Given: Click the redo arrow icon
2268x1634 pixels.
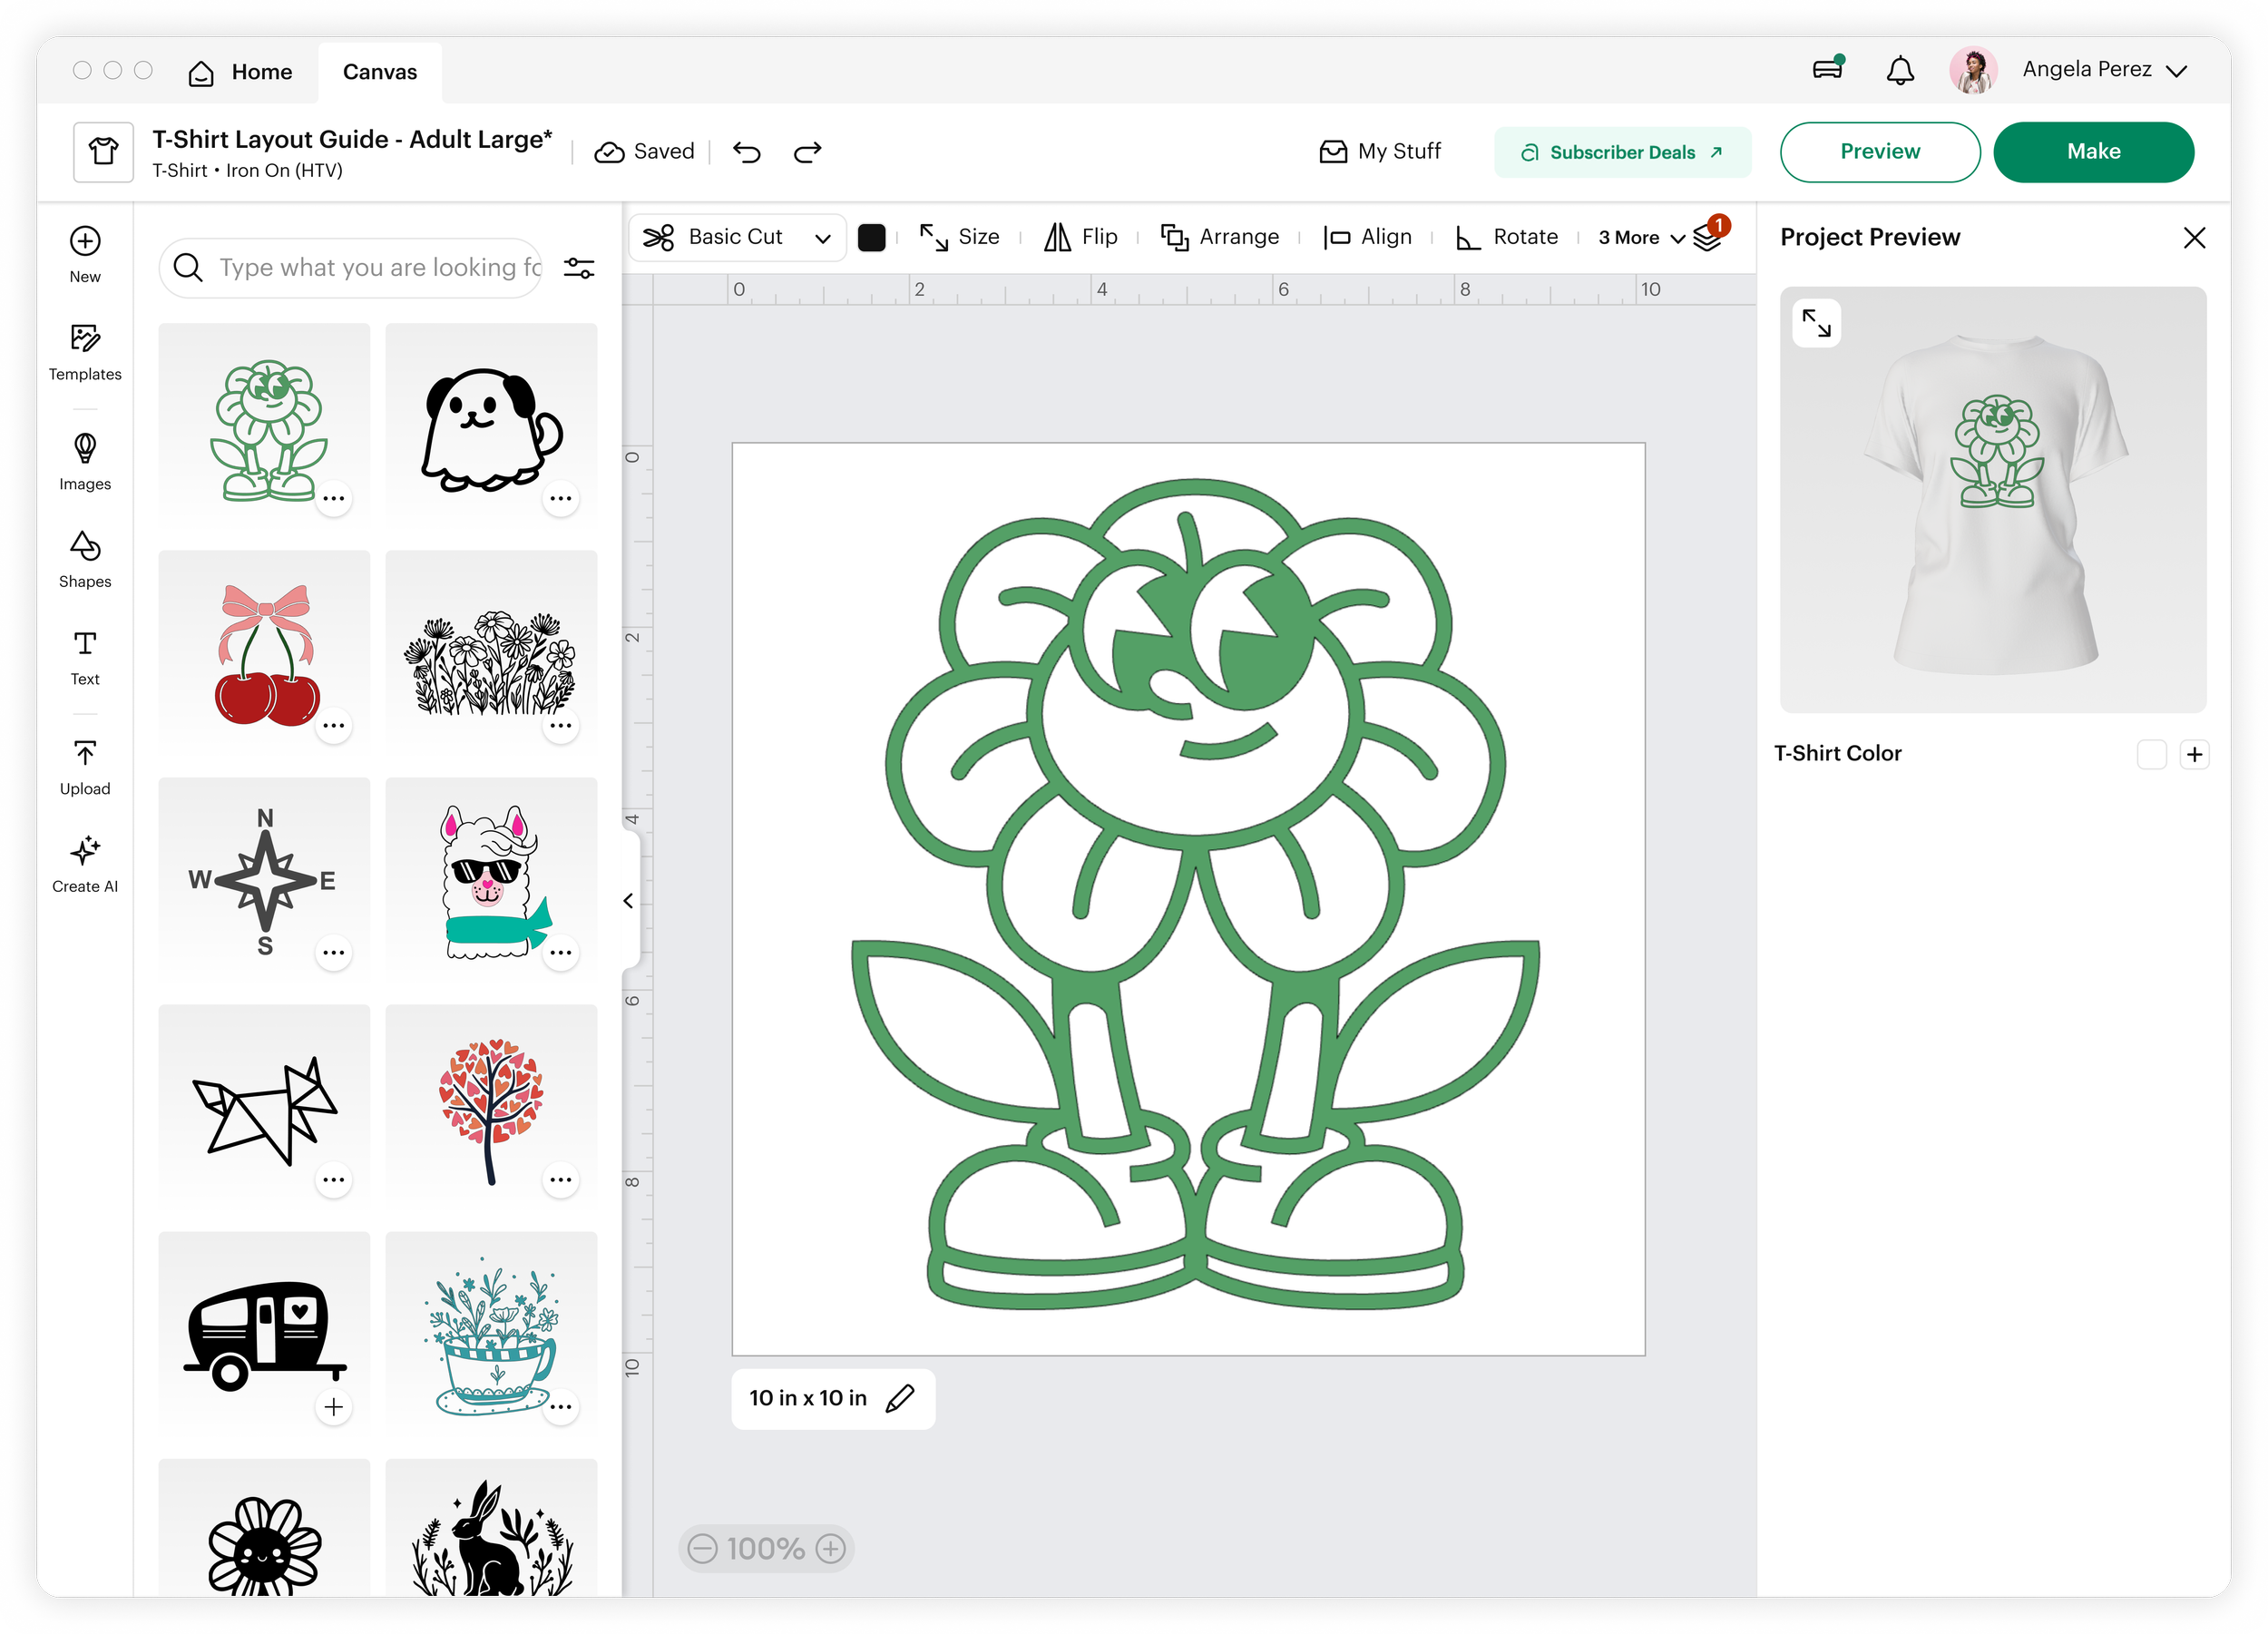Looking at the screenshot, I should click(807, 152).
